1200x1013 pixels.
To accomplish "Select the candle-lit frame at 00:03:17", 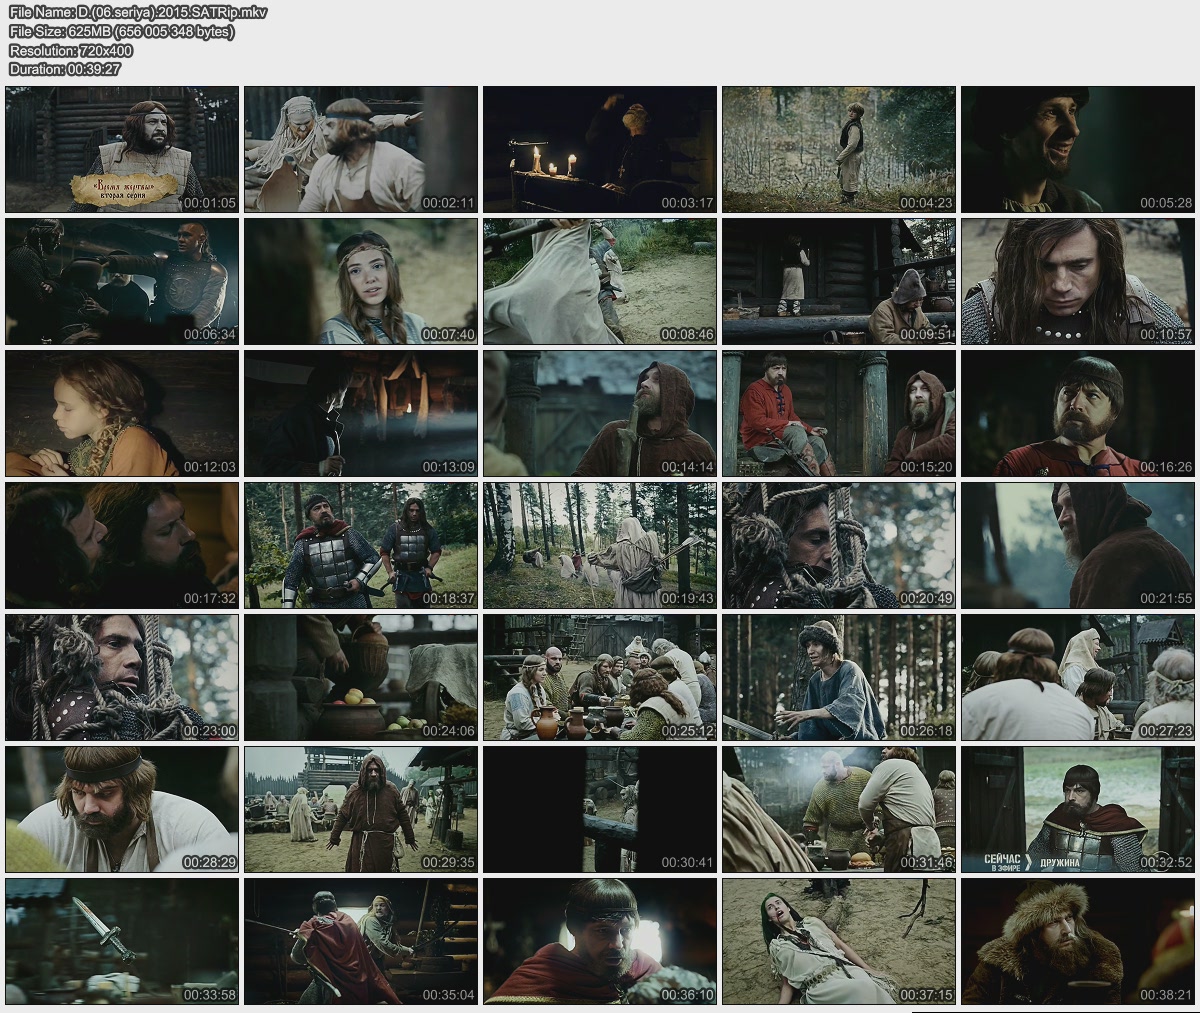I will point(600,149).
